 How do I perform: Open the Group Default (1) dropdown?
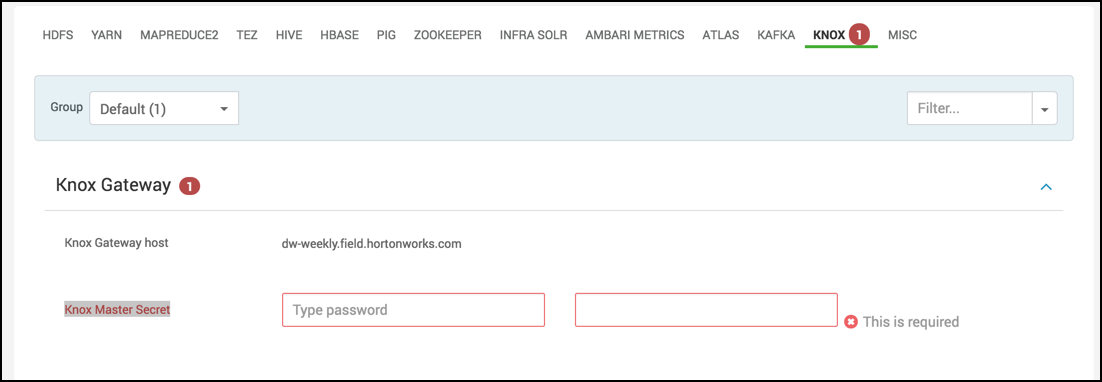point(164,108)
